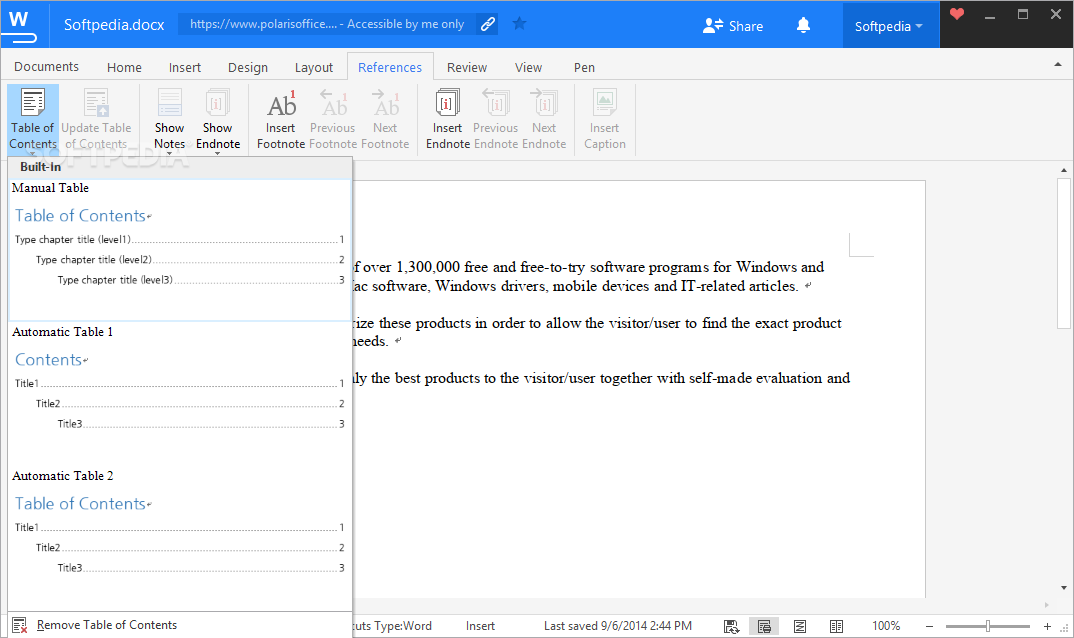Image resolution: width=1074 pixels, height=638 pixels.
Task: Click the Insert mode status indicator
Action: pos(480,626)
